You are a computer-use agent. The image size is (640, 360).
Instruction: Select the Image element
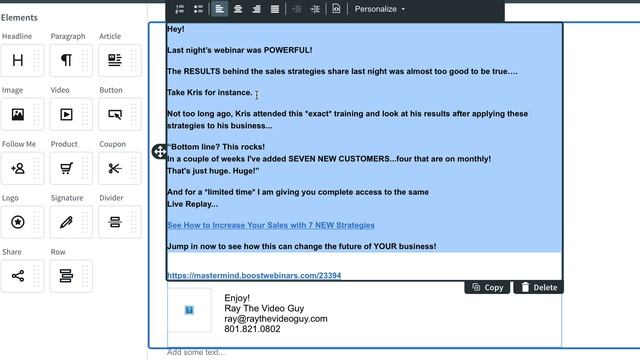(x=22, y=114)
